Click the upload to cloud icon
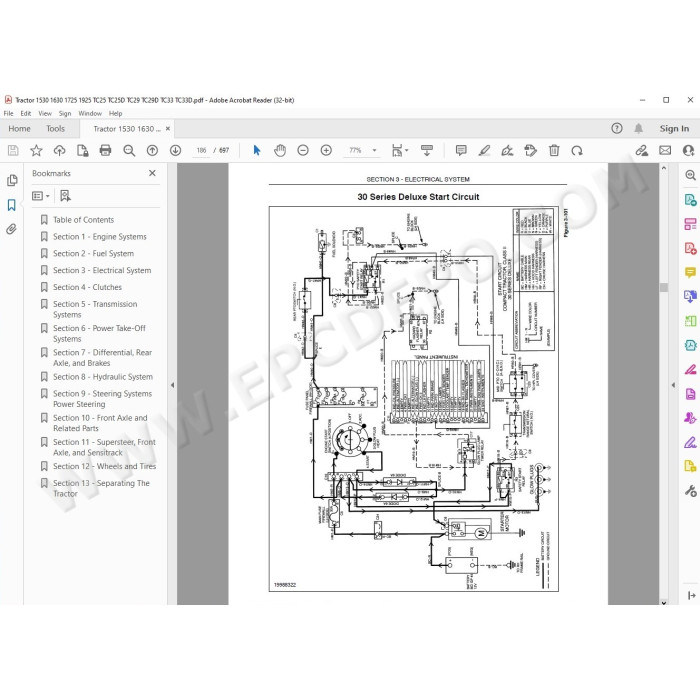Screen dimensions: 700x700 59,150
